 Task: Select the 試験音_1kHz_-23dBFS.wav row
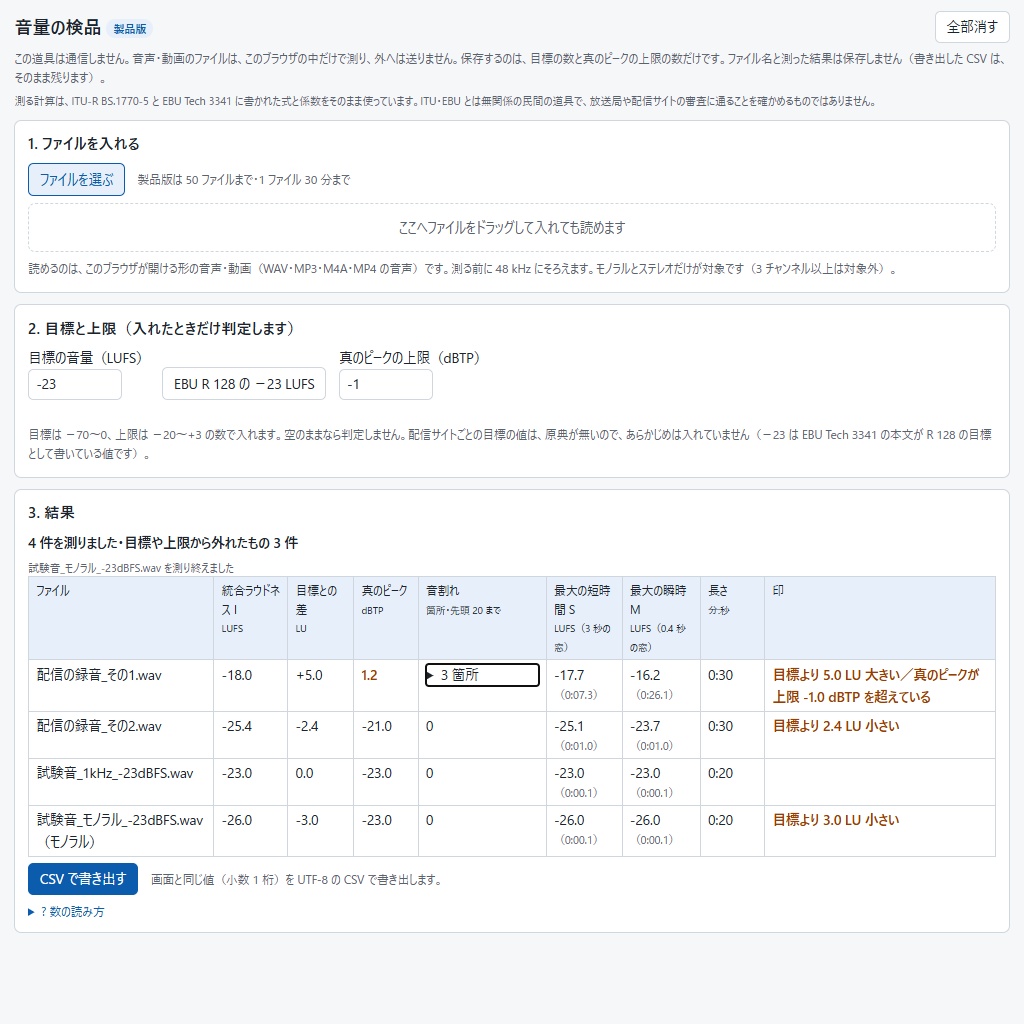coord(511,782)
